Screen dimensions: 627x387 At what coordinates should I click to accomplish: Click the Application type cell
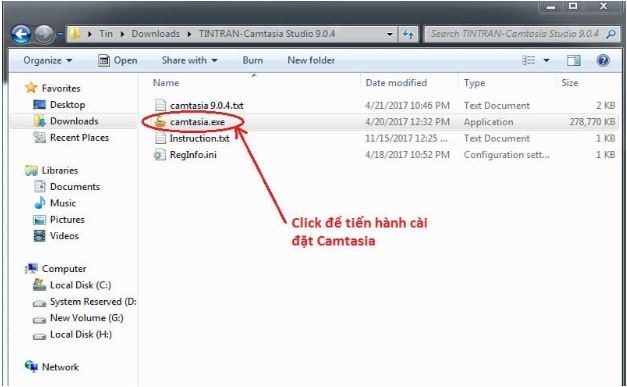coord(488,122)
